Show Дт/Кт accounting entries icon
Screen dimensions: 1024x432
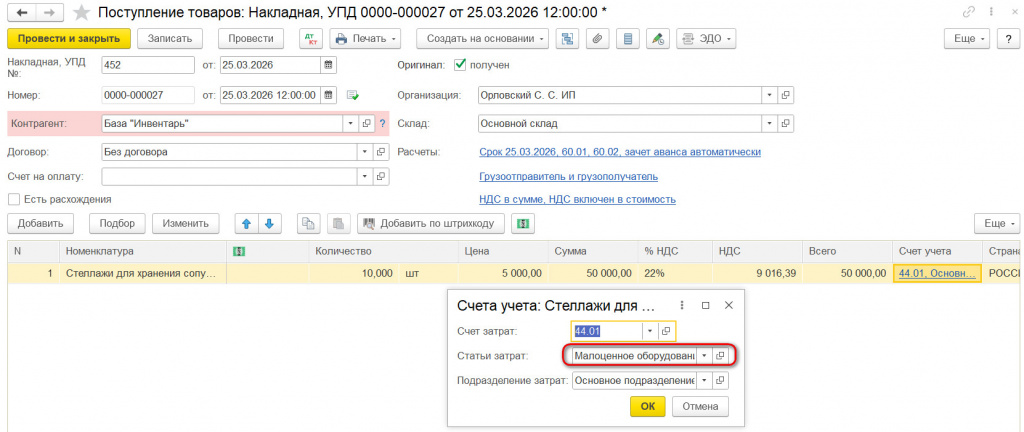pyautogui.click(x=312, y=39)
